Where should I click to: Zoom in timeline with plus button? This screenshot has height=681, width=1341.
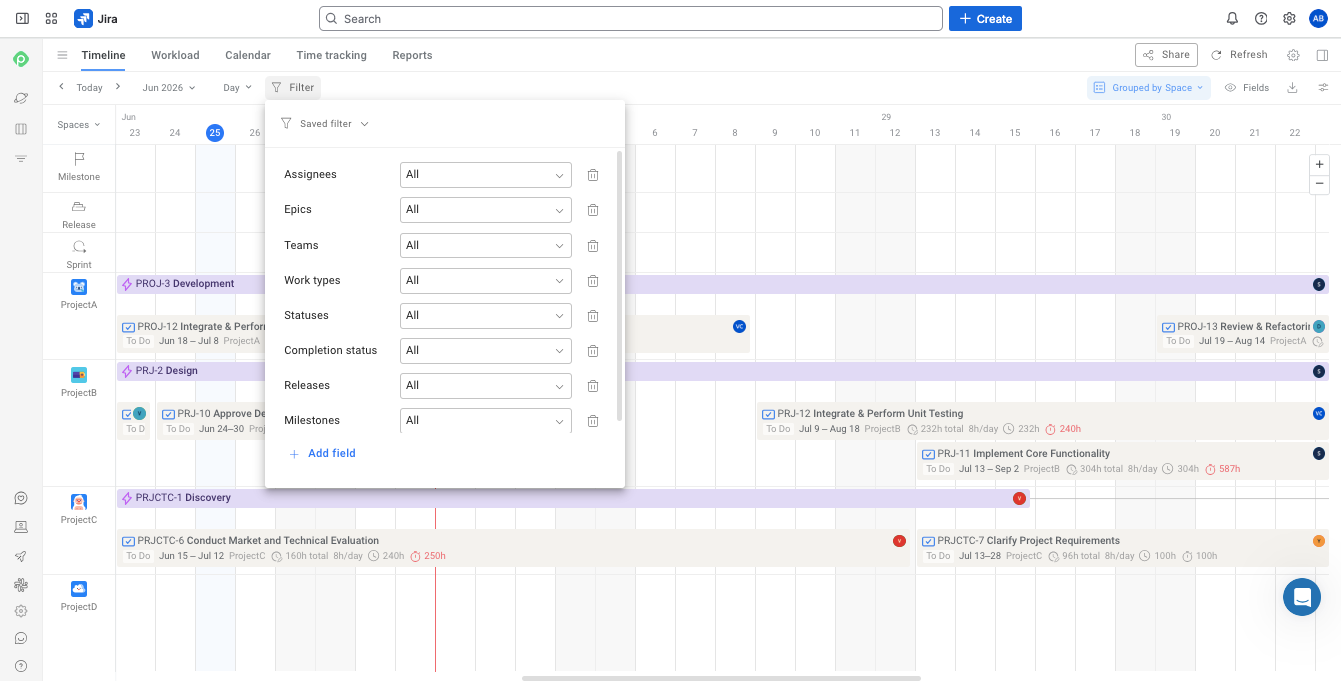[1320, 164]
